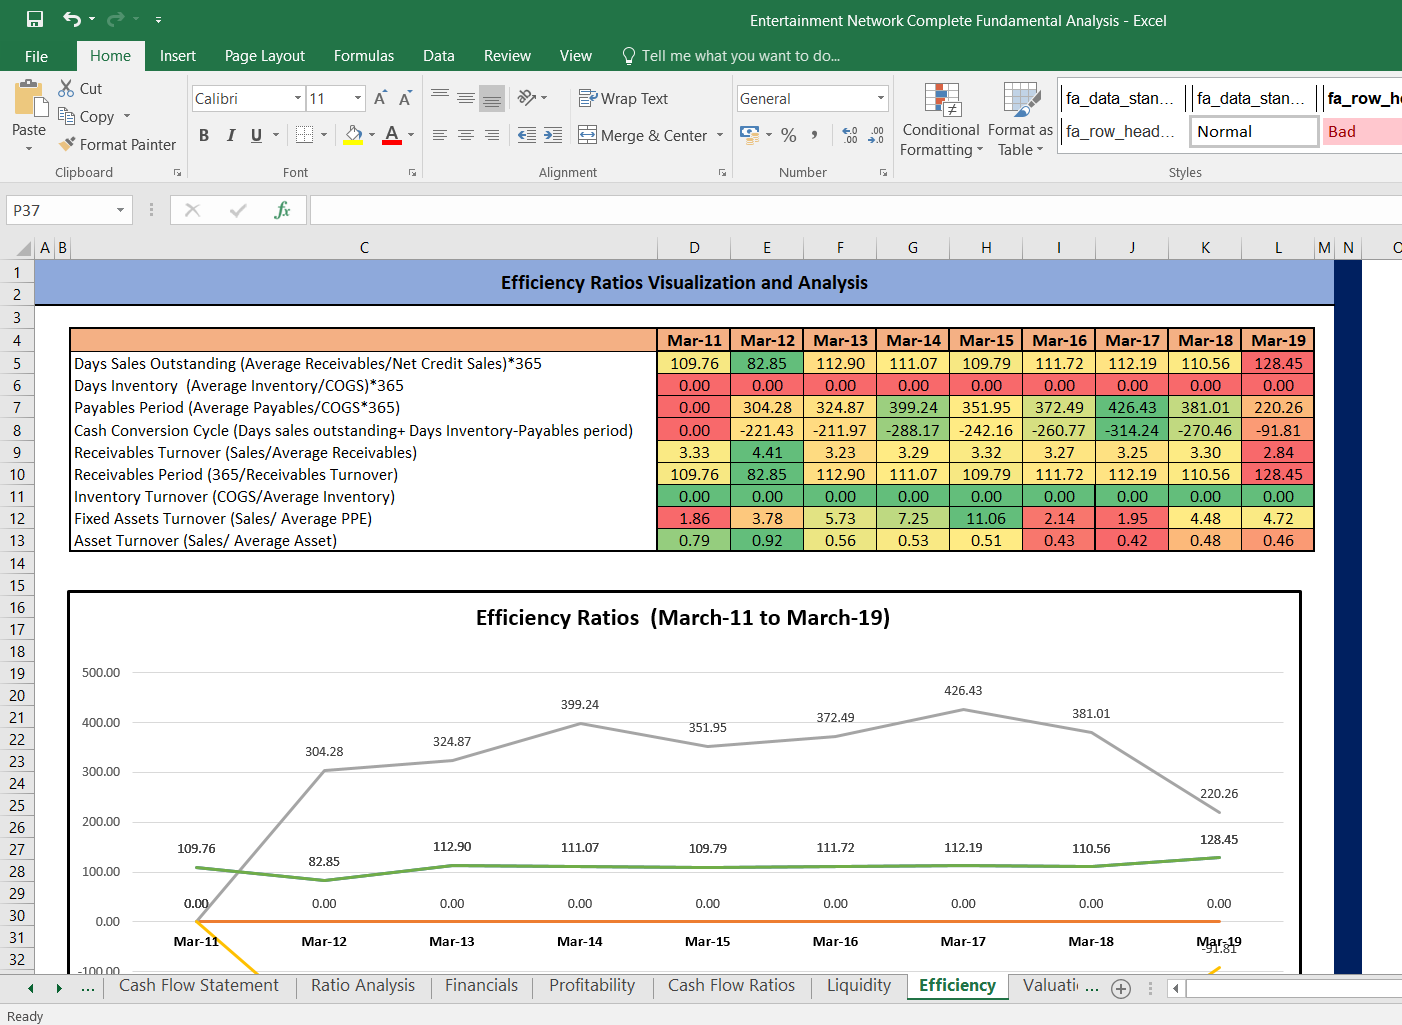Click inside the formula bar
1402x1025 pixels.
[x=855, y=210]
